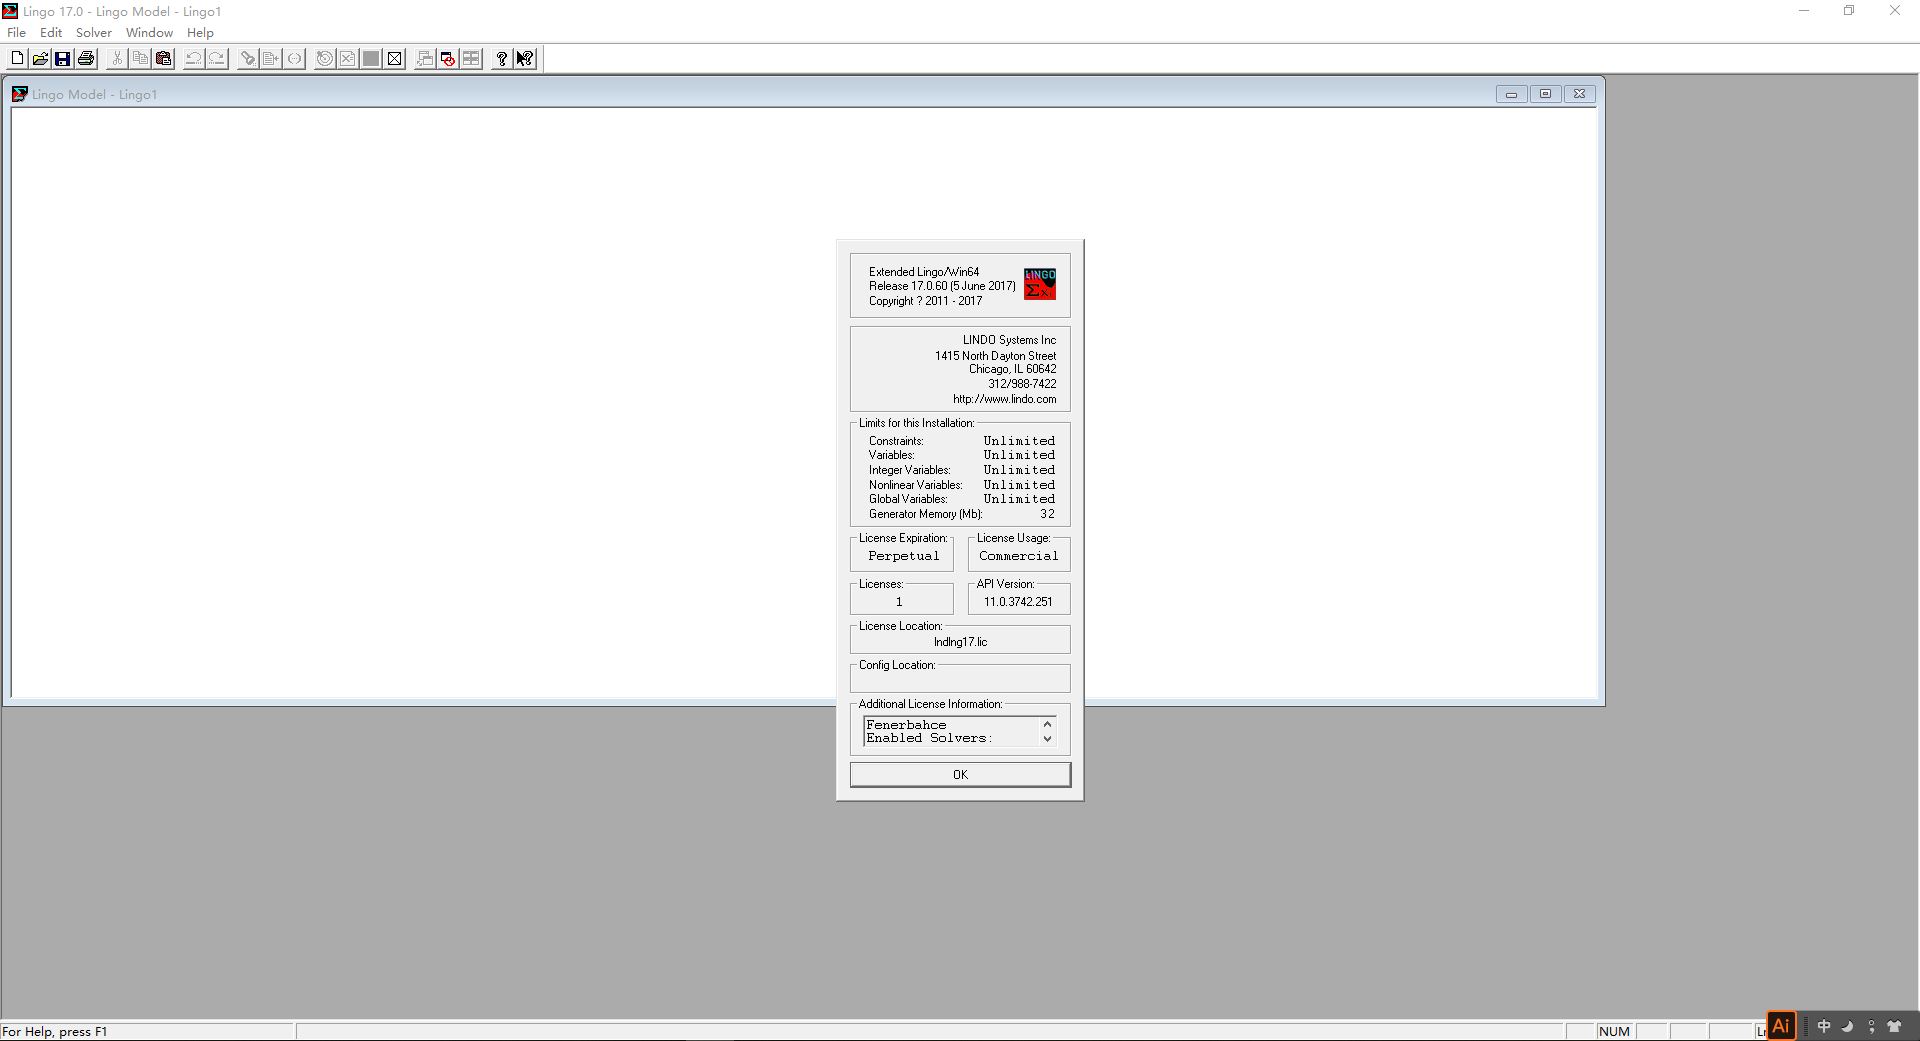Open Options with the crossed-box toolbar icon
Screen dimensions: 1920x1041
pos(395,59)
